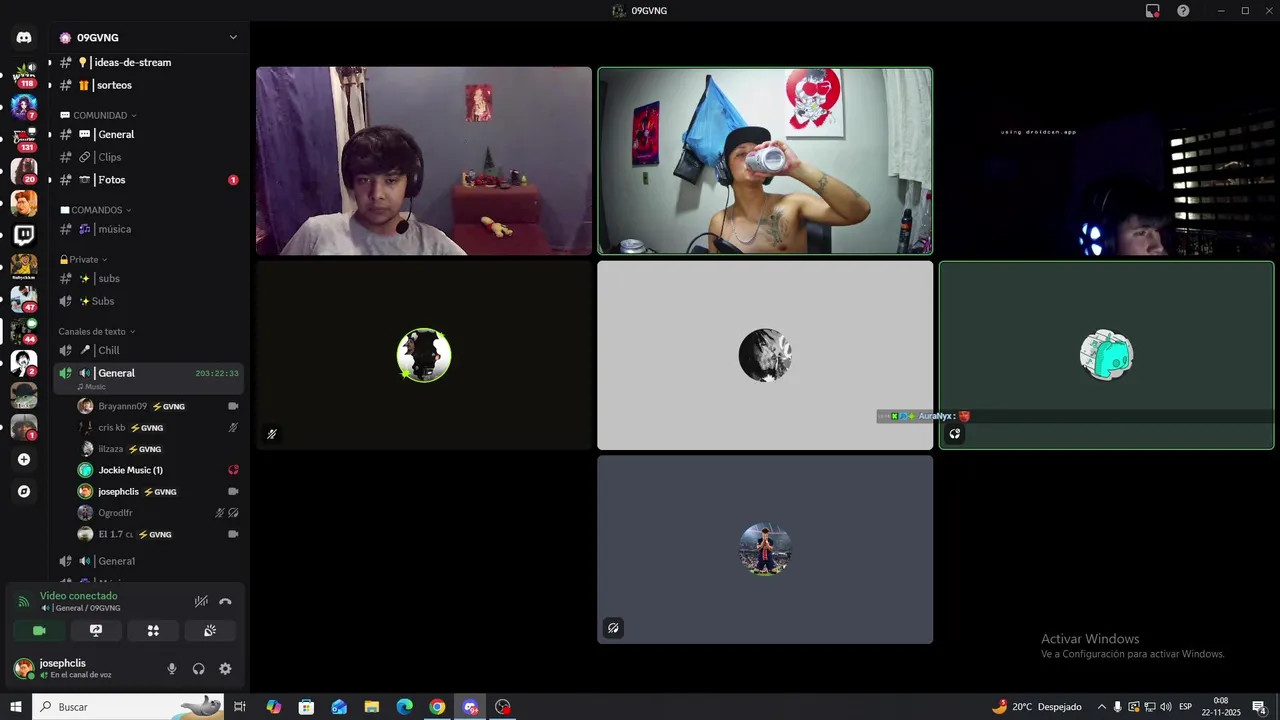Join the General1 voice channel
Image resolution: width=1280 pixels, height=720 pixels.
148,561
